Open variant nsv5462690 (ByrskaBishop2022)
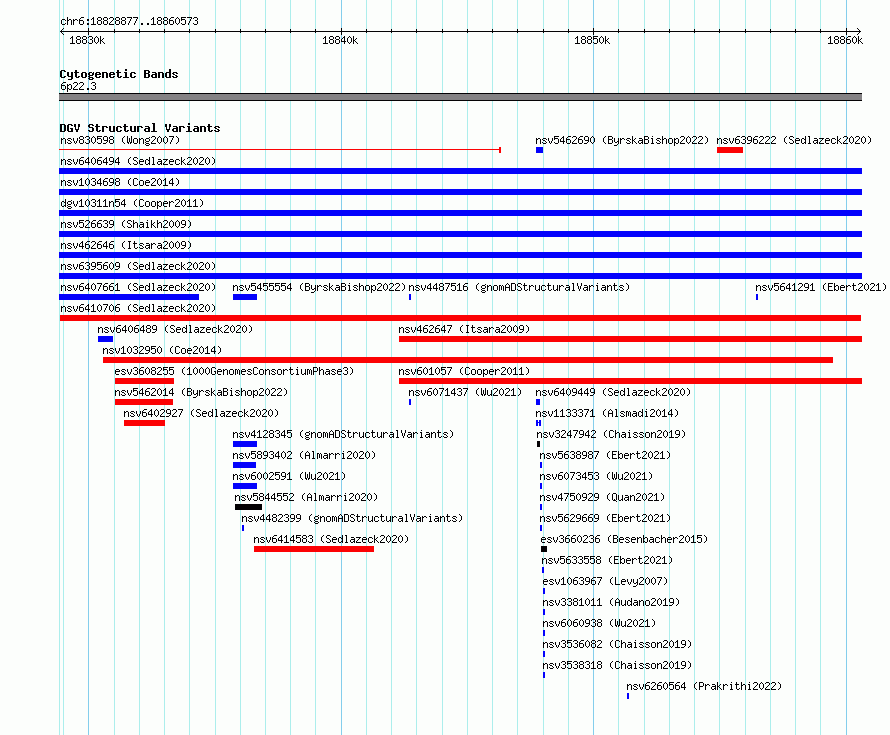 pyautogui.click(x=622, y=140)
